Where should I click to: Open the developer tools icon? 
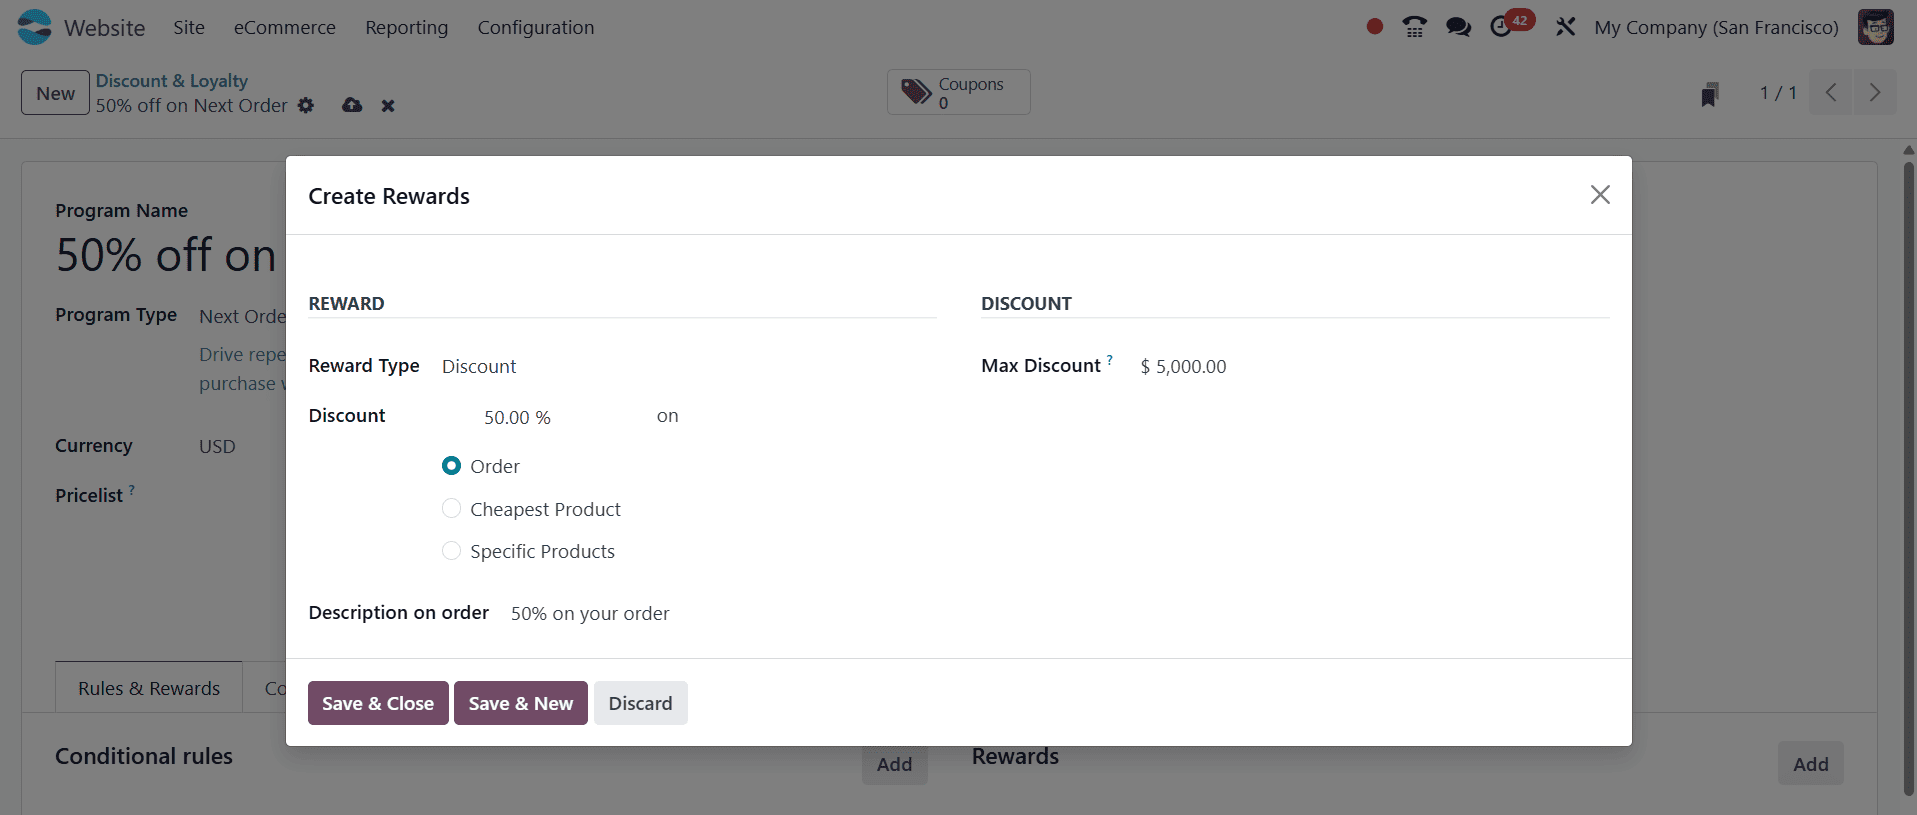pyautogui.click(x=1565, y=27)
